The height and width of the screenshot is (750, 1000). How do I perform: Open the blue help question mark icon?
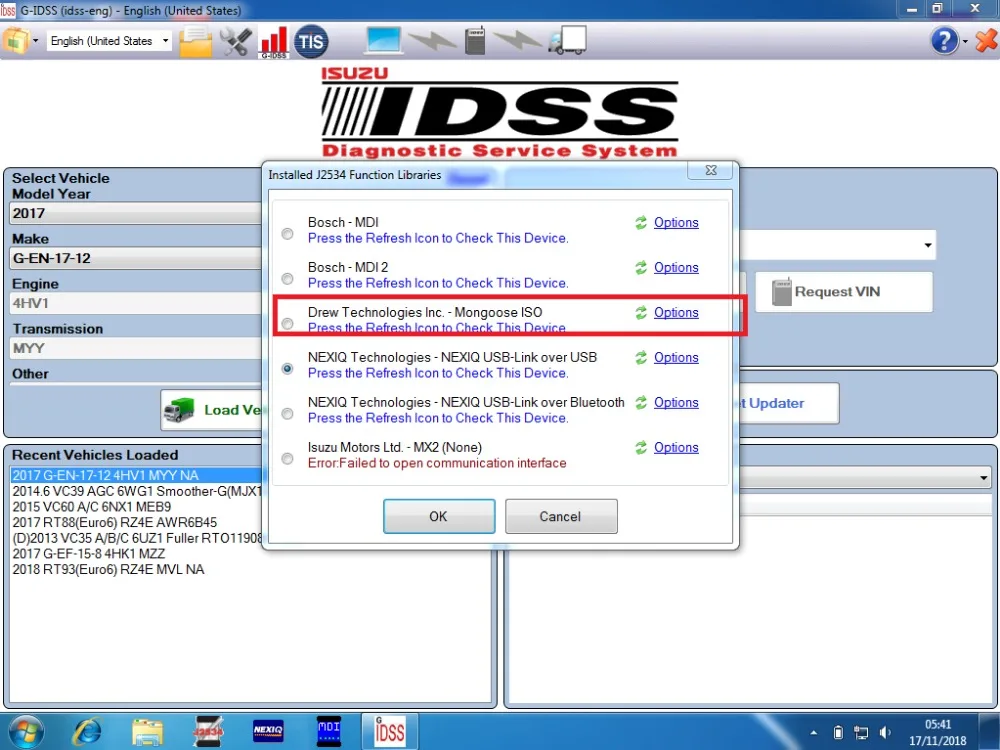point(944,41)
